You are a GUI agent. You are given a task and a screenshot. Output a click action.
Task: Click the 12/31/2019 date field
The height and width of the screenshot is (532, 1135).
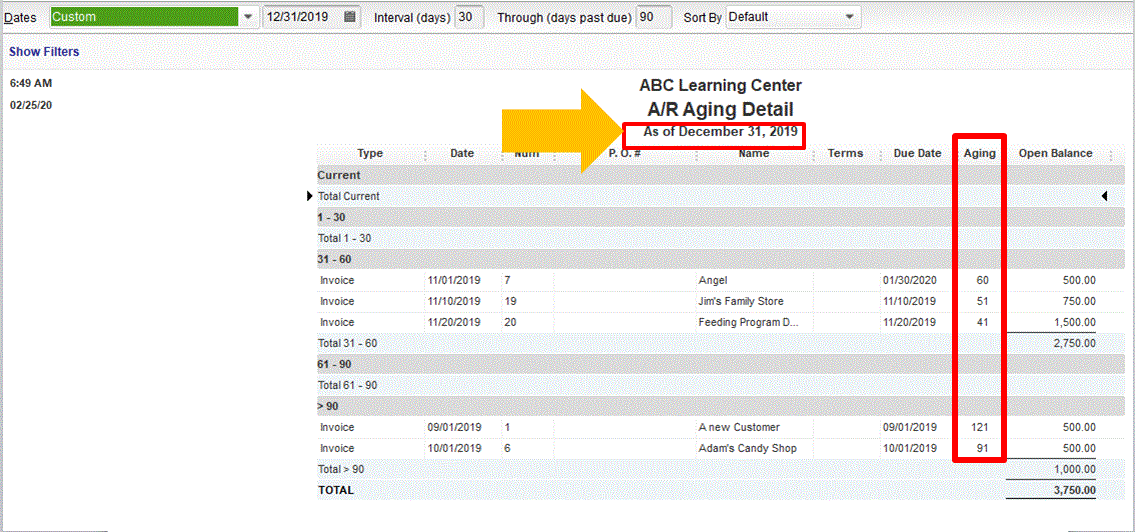pos(301,17)
